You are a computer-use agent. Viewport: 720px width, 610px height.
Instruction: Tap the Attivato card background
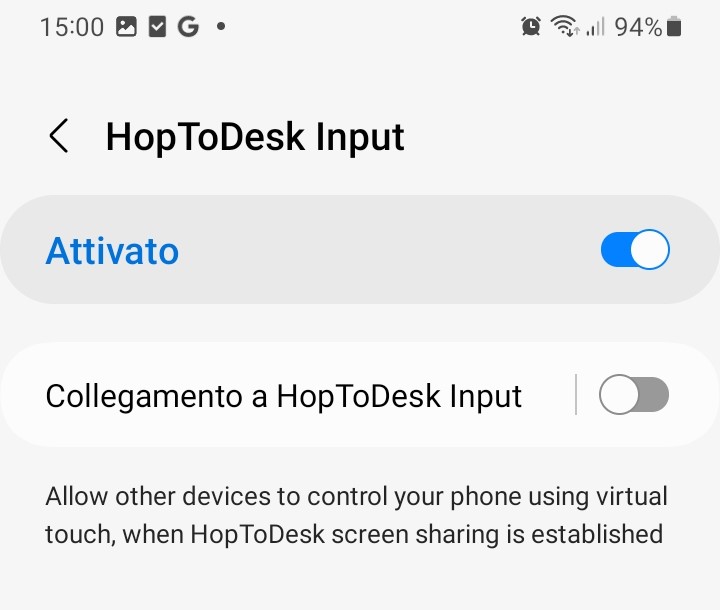360,249
